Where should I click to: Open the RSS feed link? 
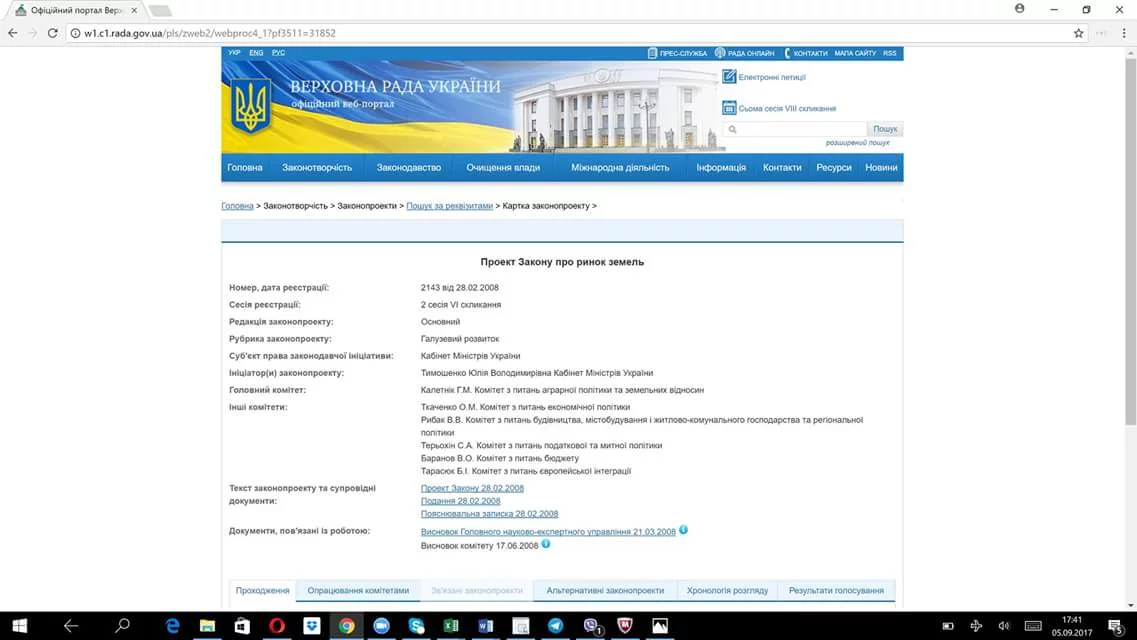890,53
